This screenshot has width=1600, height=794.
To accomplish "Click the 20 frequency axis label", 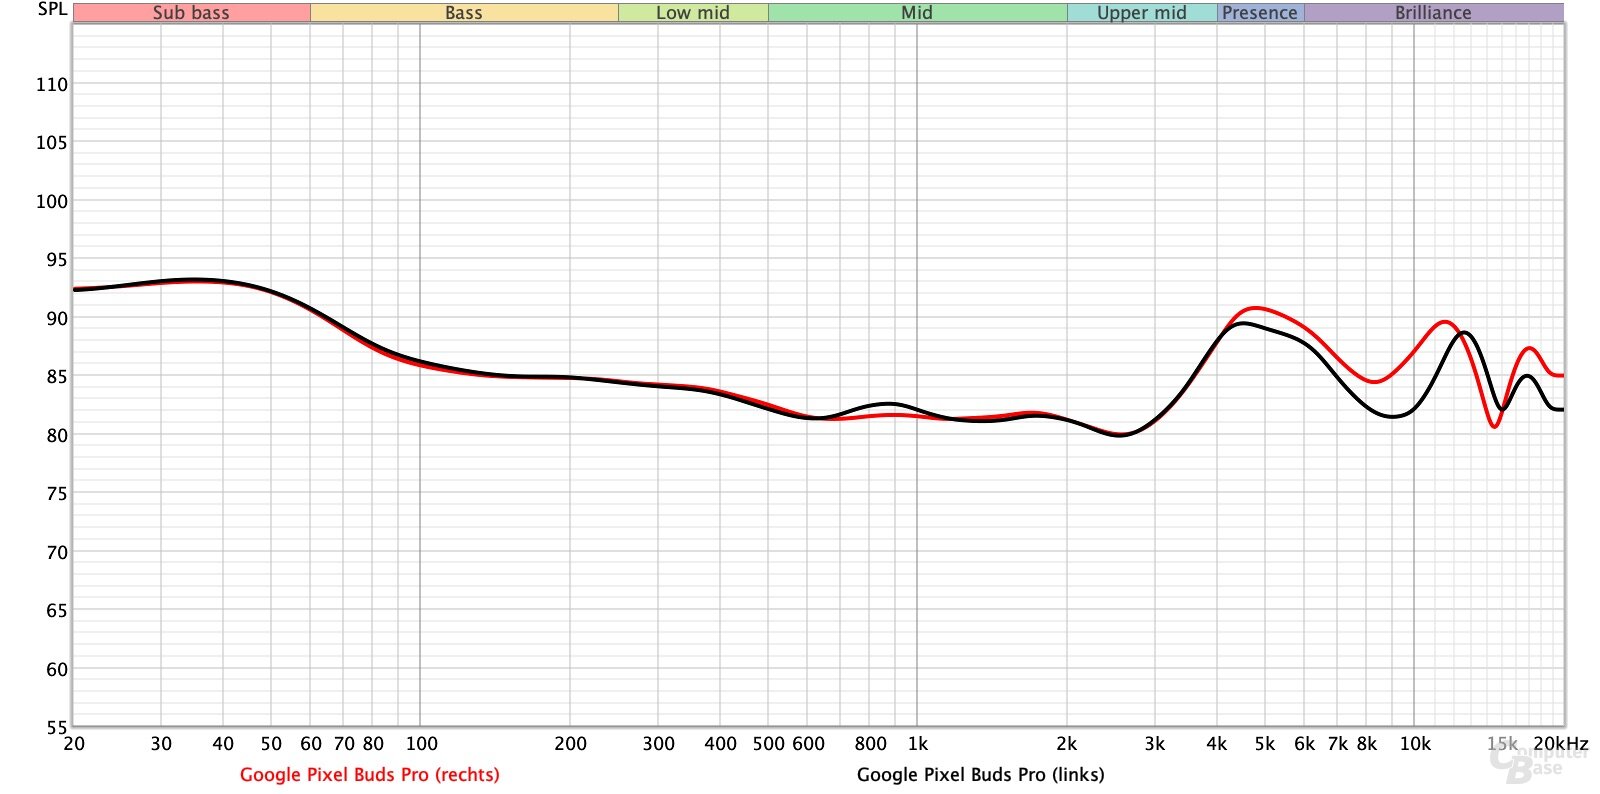I will tap(74, 744).
